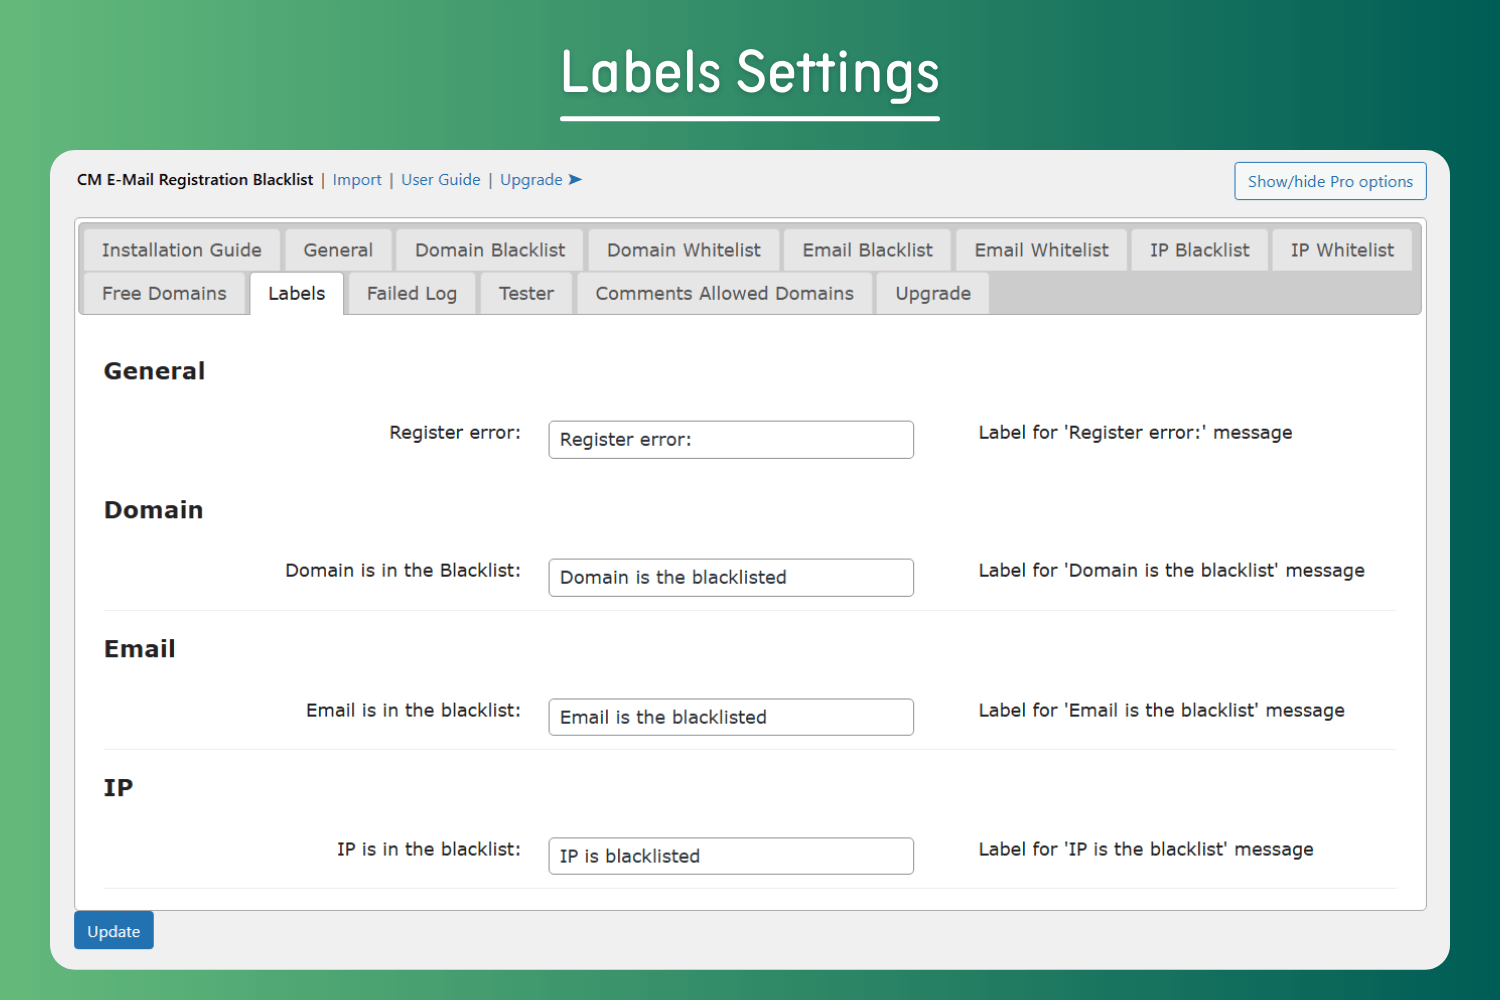
Task: Edit the IP is in the blacklist field
Action: click(731, 856)
